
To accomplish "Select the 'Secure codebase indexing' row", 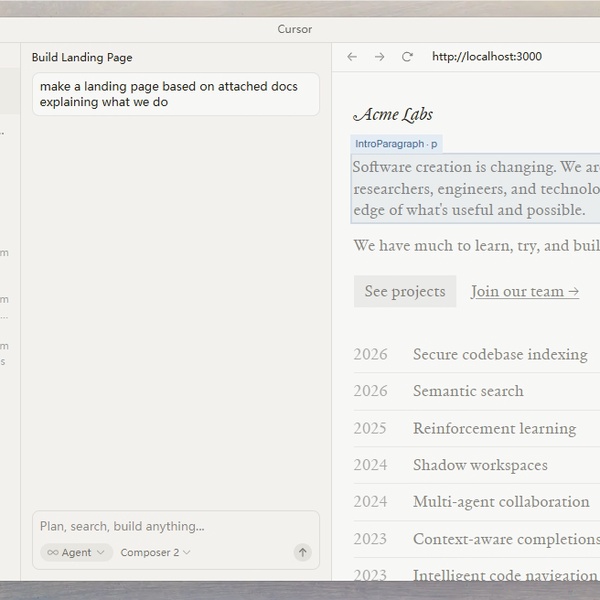I will click(x=500, y=354).
